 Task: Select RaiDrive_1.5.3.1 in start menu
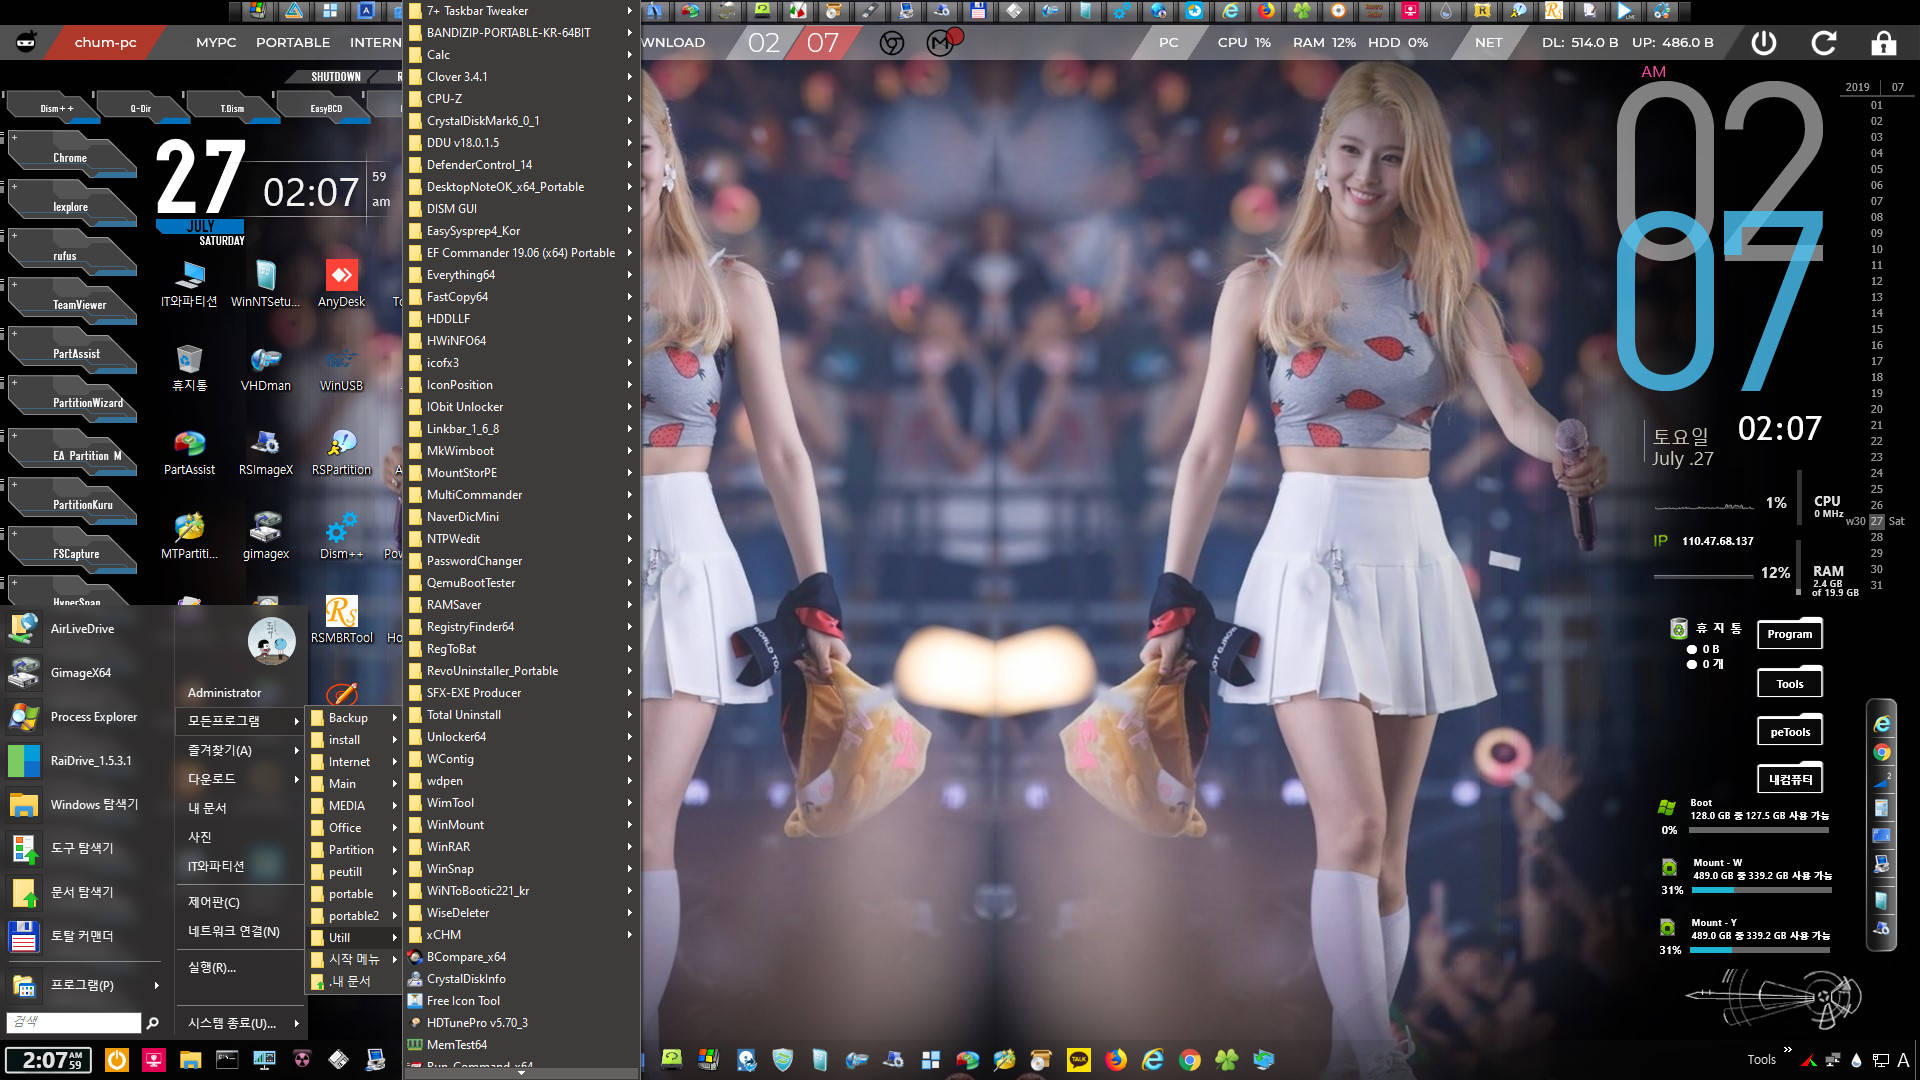tap(84, 761)
